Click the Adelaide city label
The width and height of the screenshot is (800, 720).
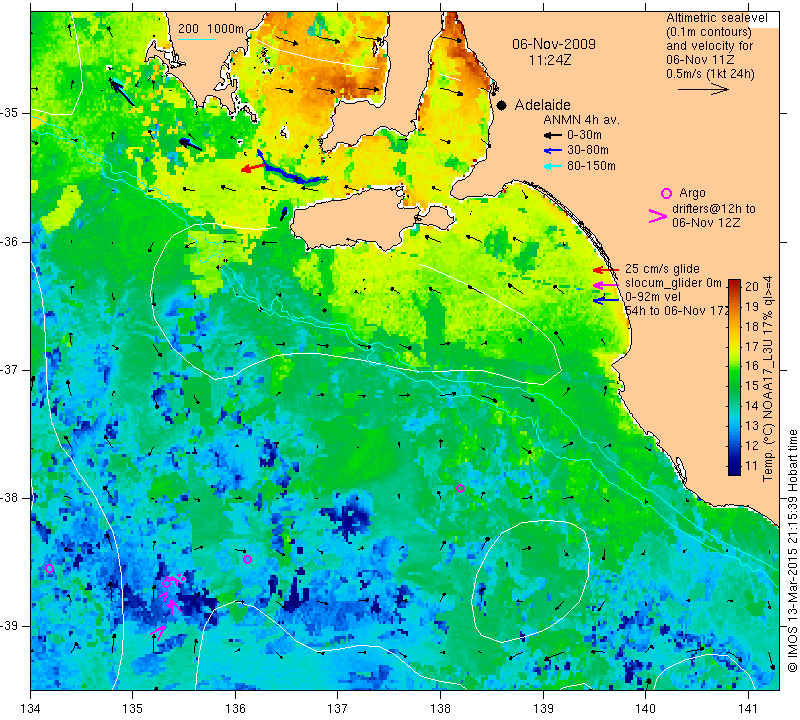click(542, 105)
